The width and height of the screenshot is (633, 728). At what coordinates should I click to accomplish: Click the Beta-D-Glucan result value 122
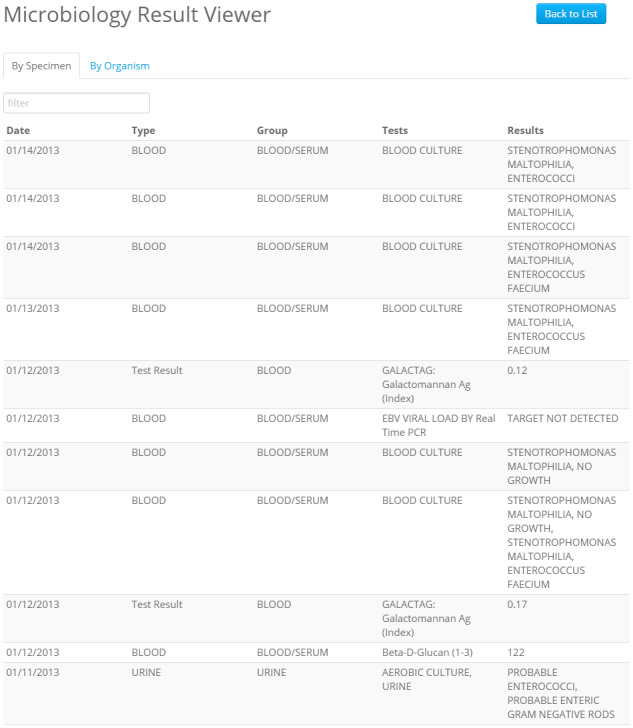(x=516, y=652)
